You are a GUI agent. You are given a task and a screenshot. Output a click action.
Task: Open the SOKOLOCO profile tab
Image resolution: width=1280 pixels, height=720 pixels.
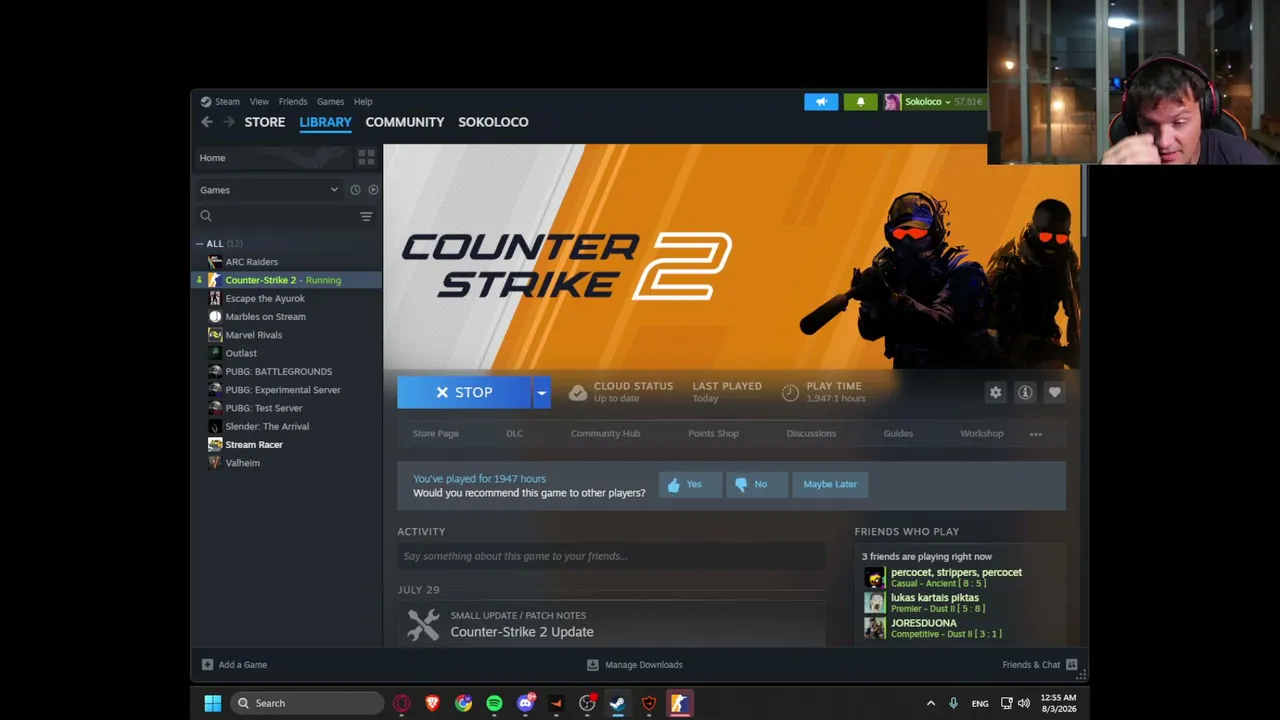pyautogui.click(x=493, y=122)
